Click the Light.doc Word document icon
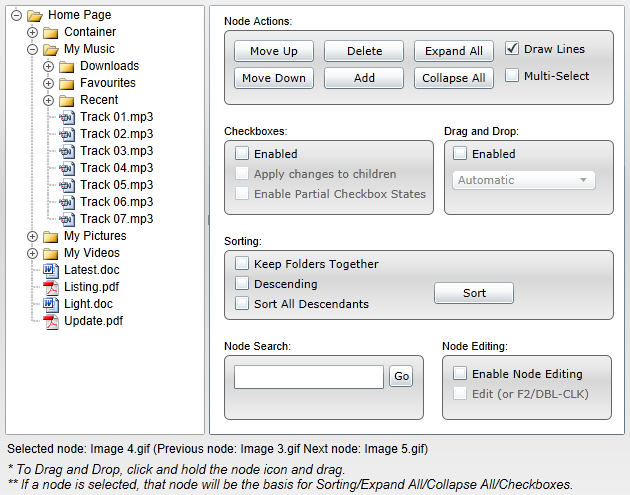Image resolution: width=630 pixels, height=495 pixels. coord(51,304)
